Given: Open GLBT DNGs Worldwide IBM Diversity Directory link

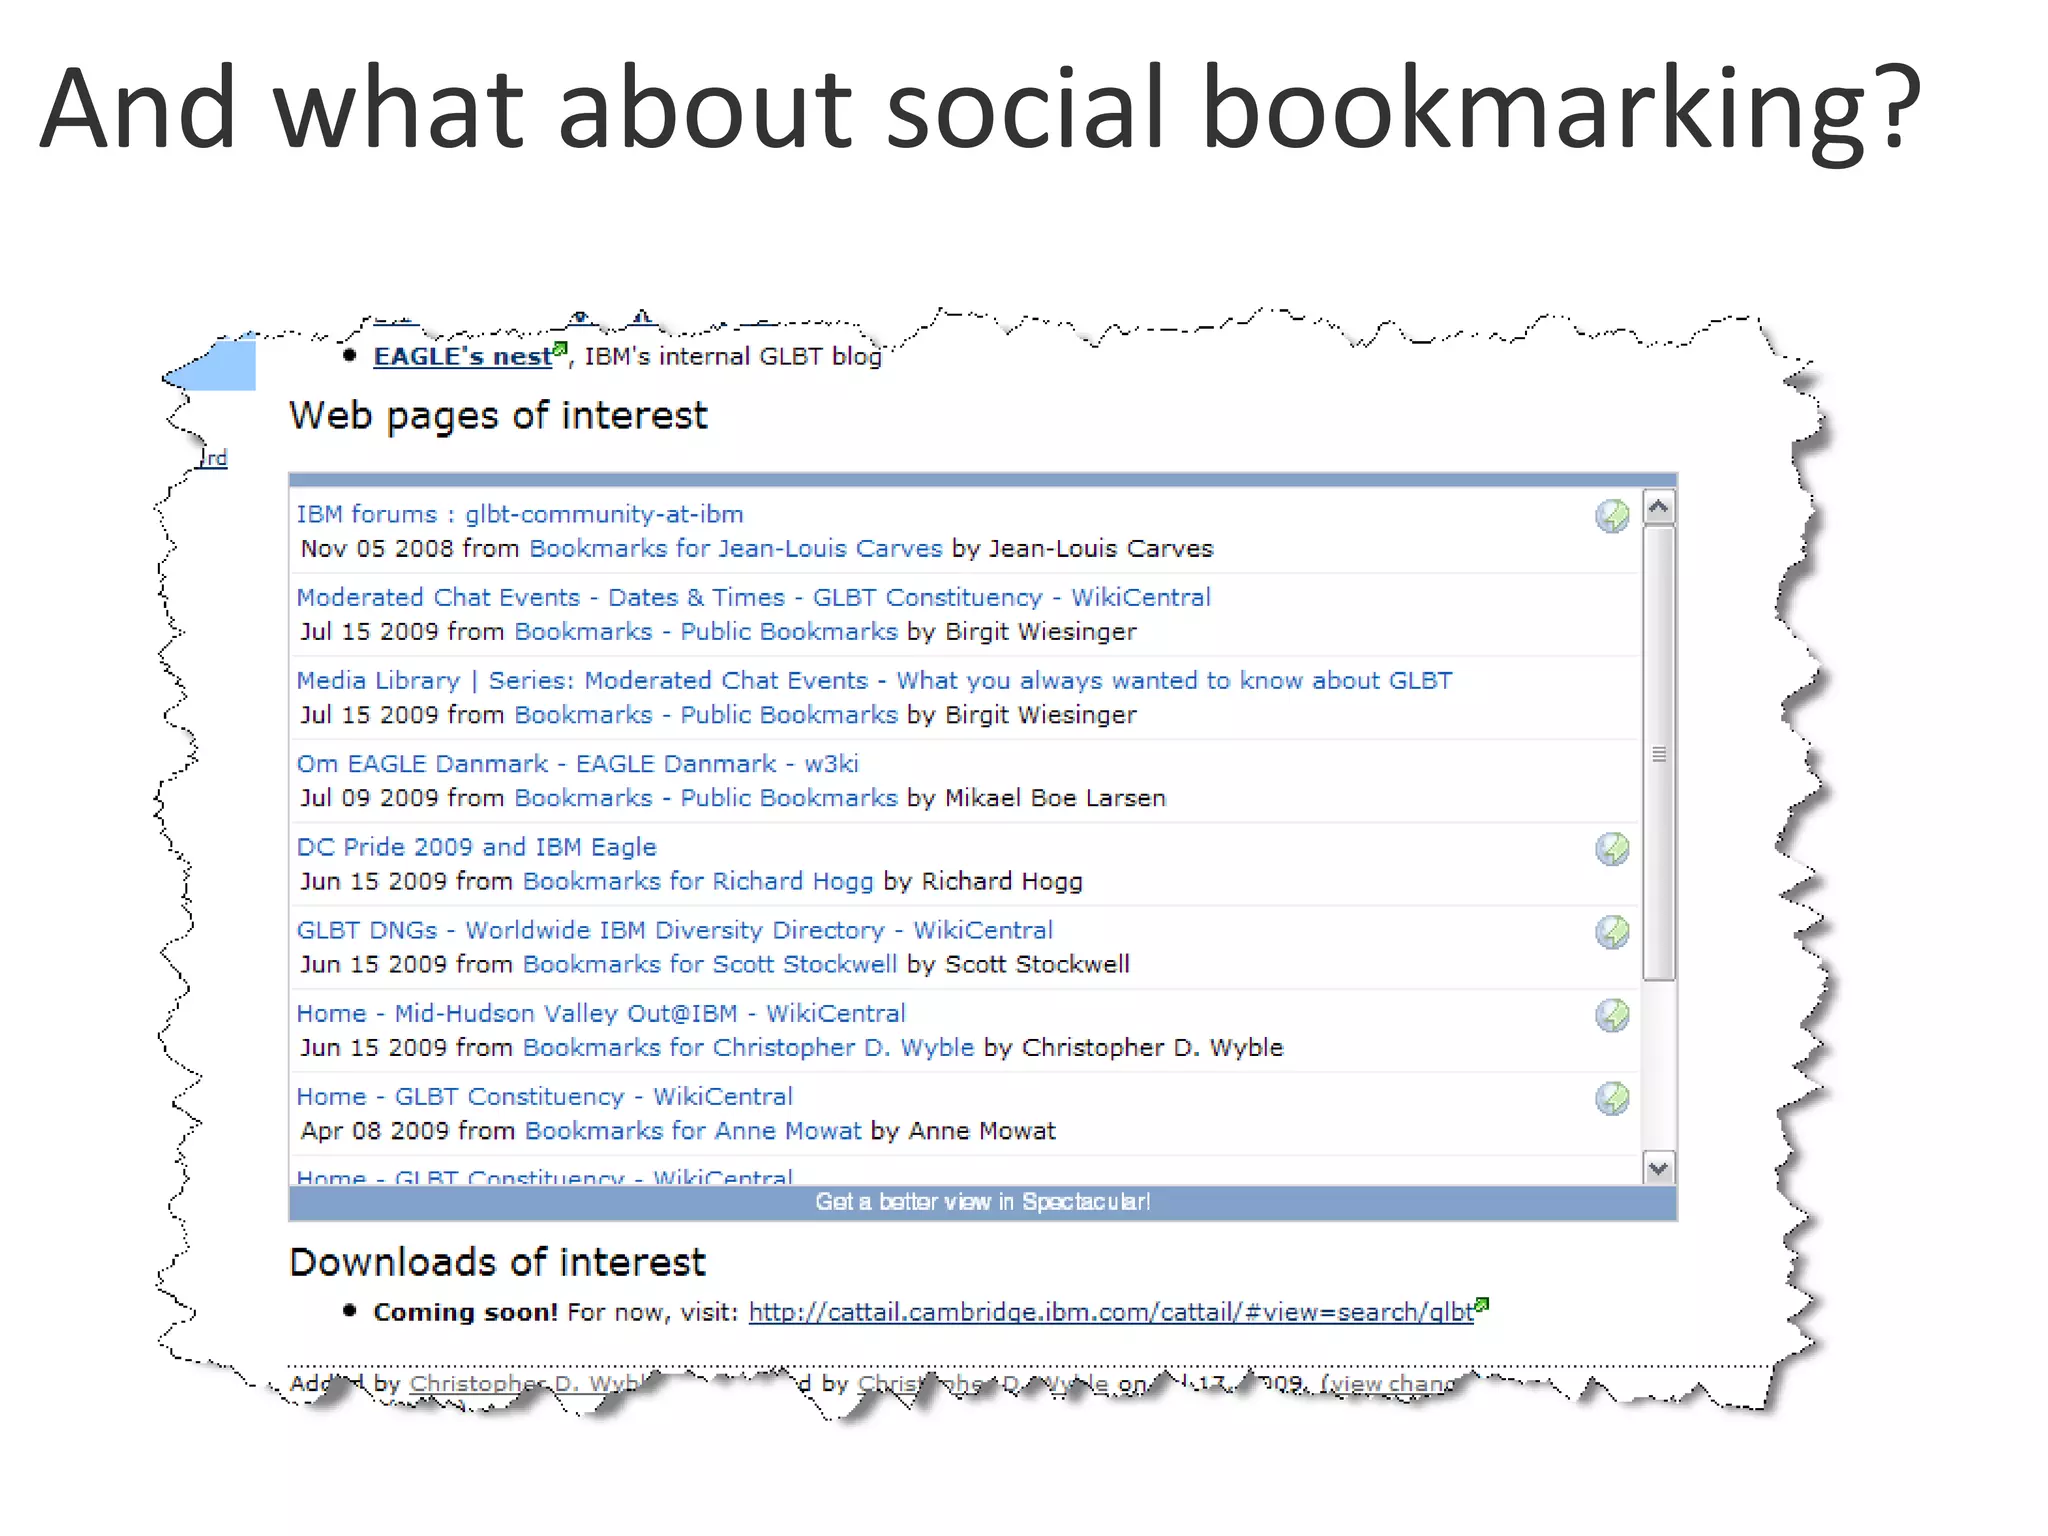Looking at the screenshot, I should (x=674, y=930).
